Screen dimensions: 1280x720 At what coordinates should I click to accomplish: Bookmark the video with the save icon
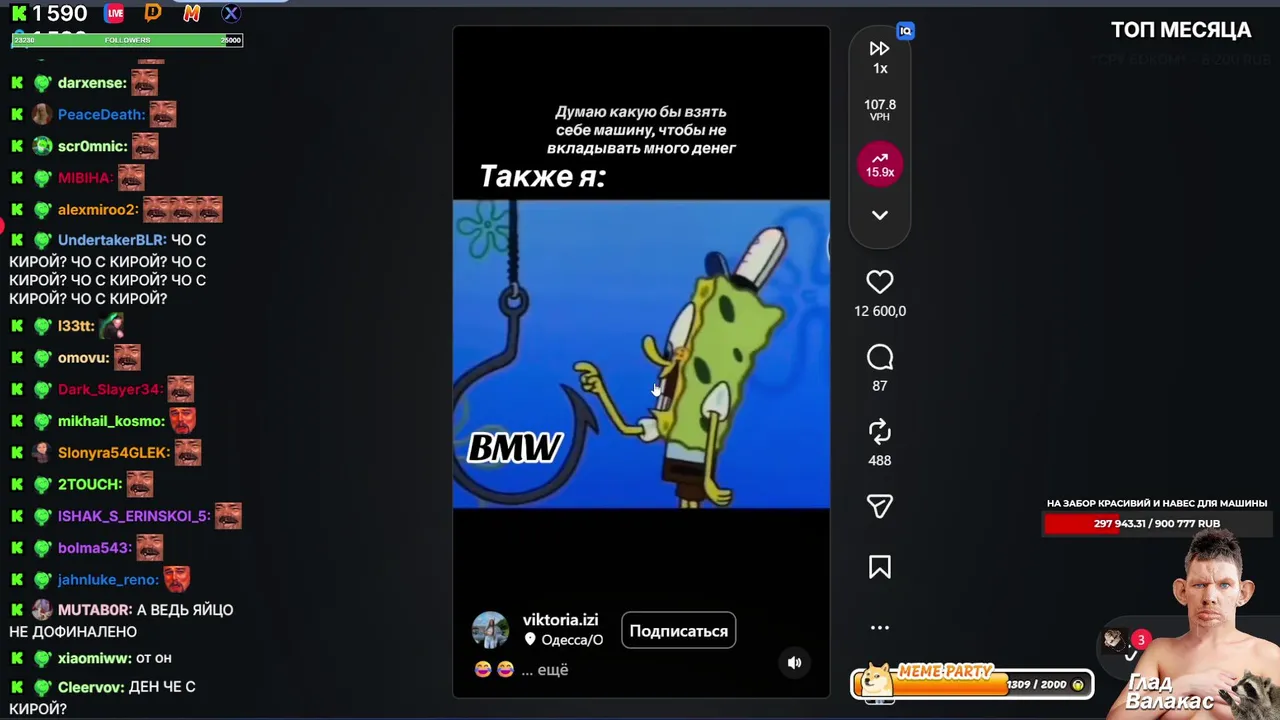880,568
